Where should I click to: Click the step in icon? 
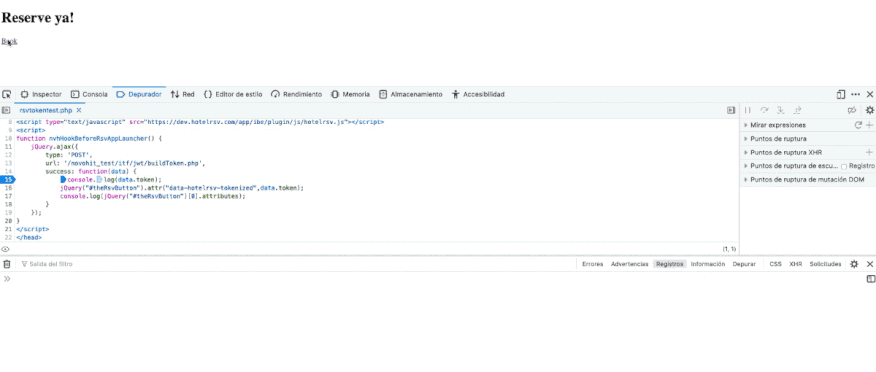pos(780,111)
